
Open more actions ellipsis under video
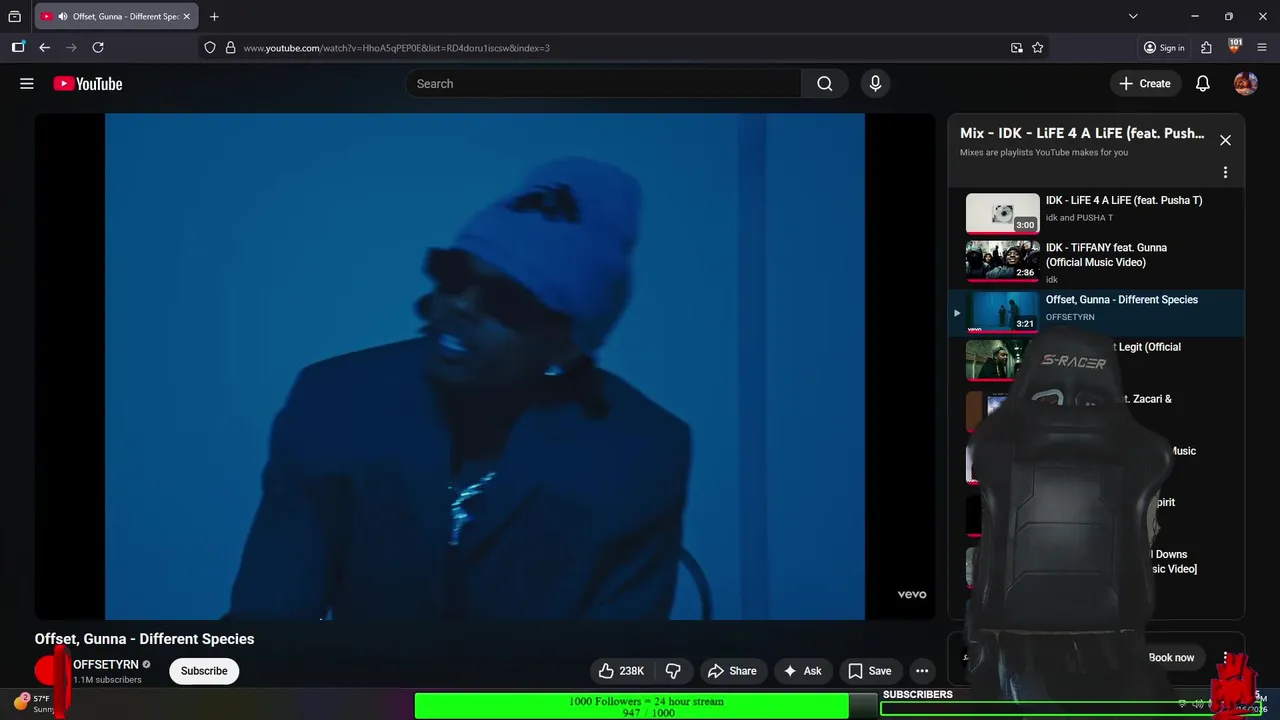922,671
